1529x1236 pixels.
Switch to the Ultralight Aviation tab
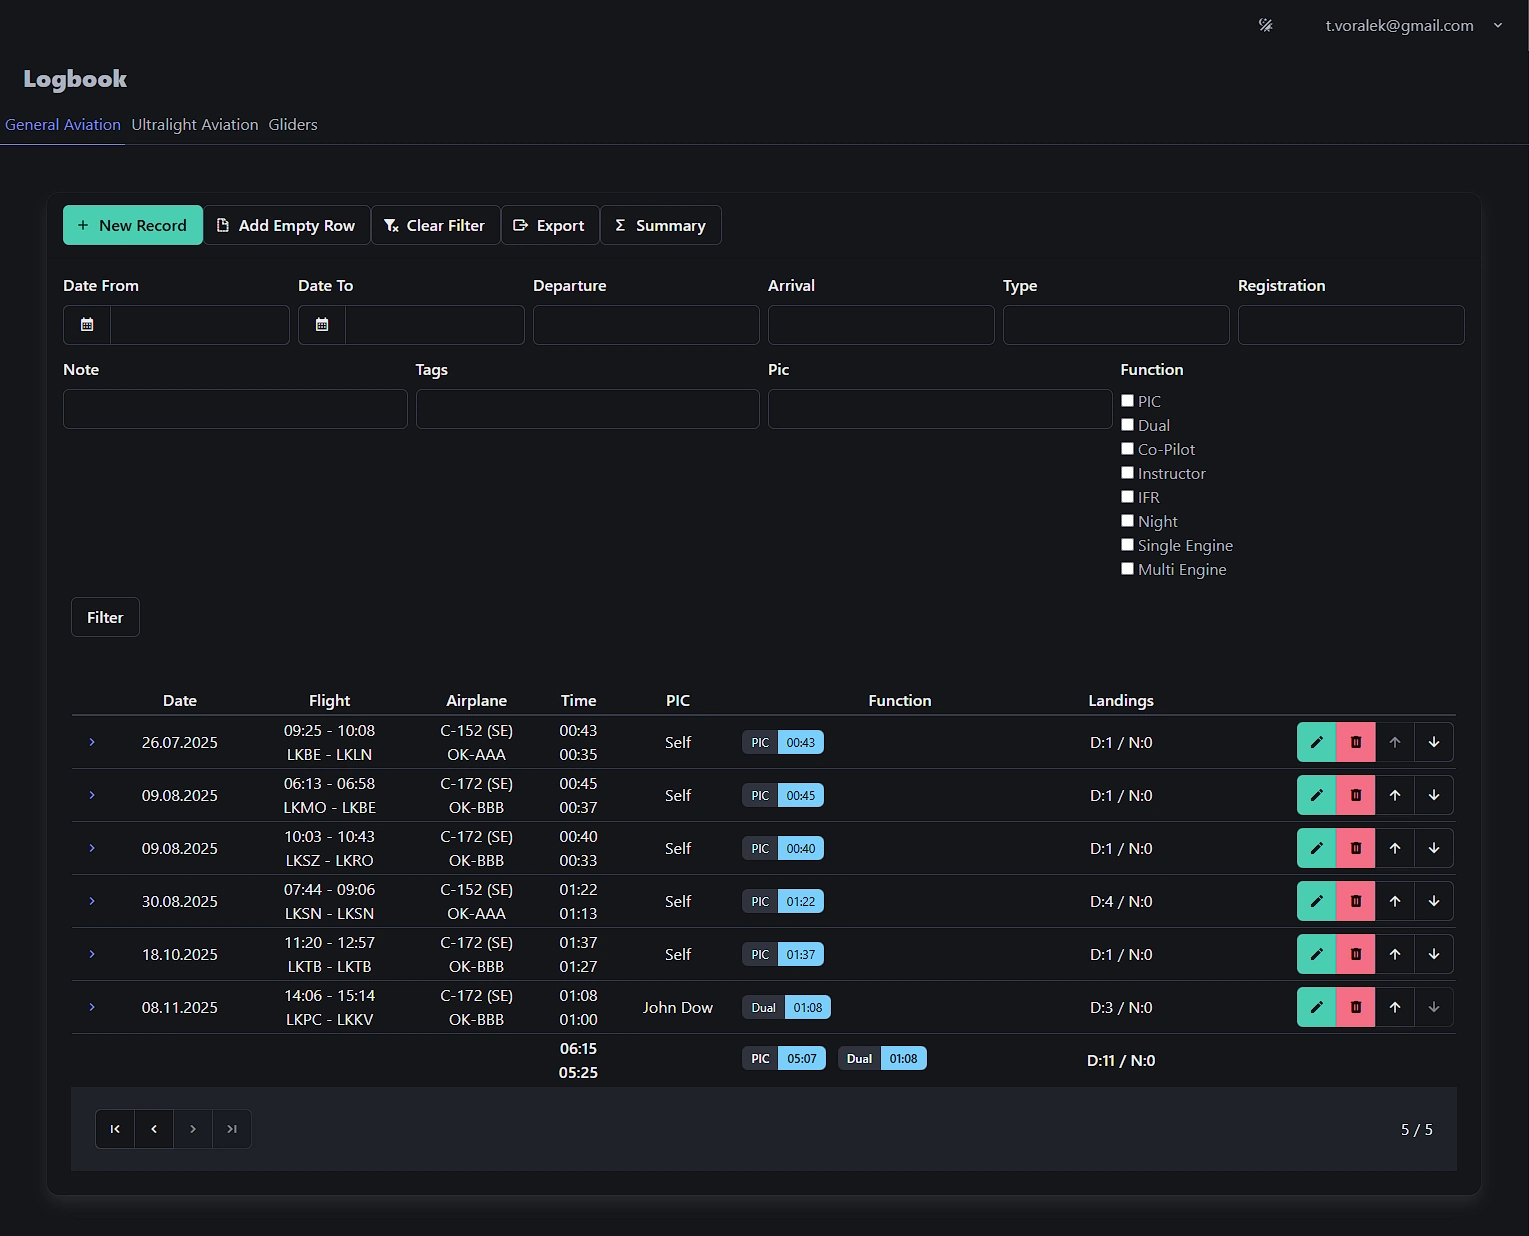point(195,125)
